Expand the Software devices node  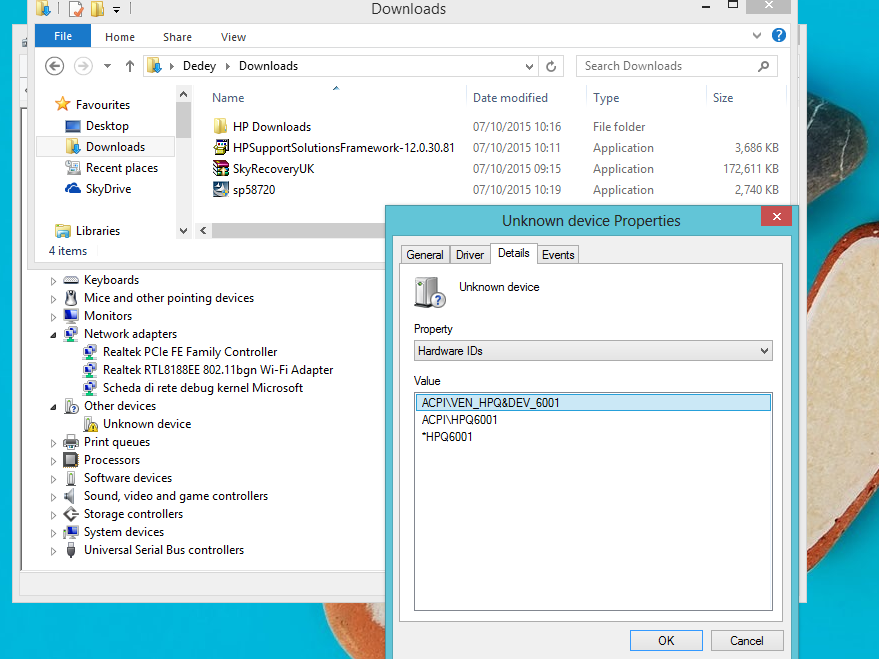coord(53,479)
